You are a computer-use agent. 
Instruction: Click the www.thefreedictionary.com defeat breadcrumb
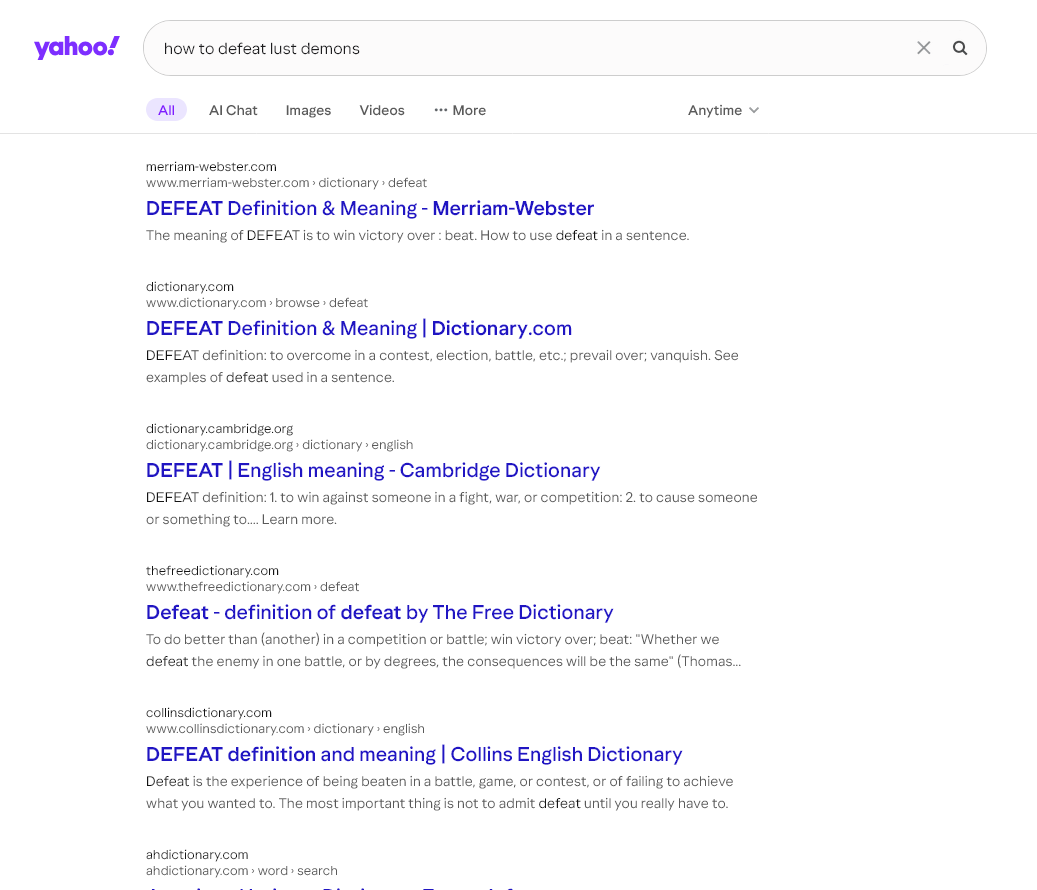point(253,587)
